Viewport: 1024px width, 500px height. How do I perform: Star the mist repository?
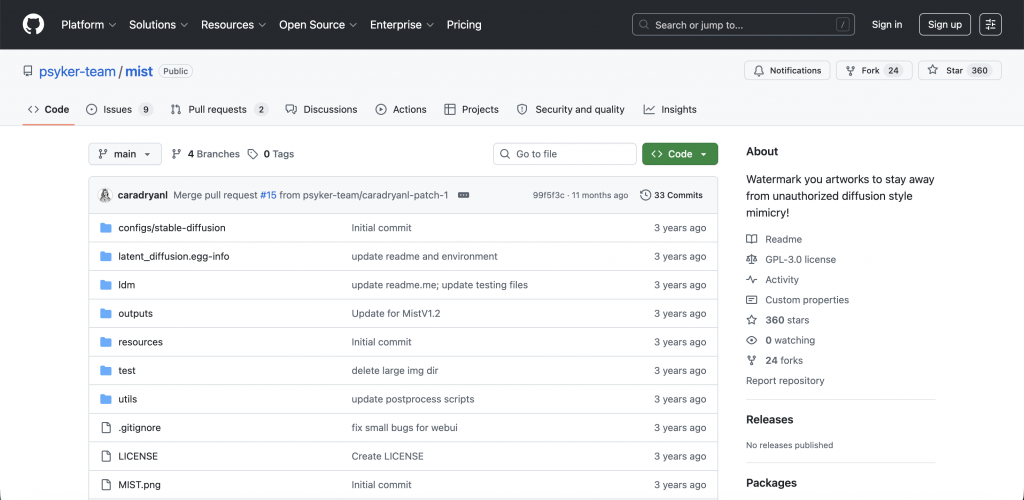tap(958, 71)
